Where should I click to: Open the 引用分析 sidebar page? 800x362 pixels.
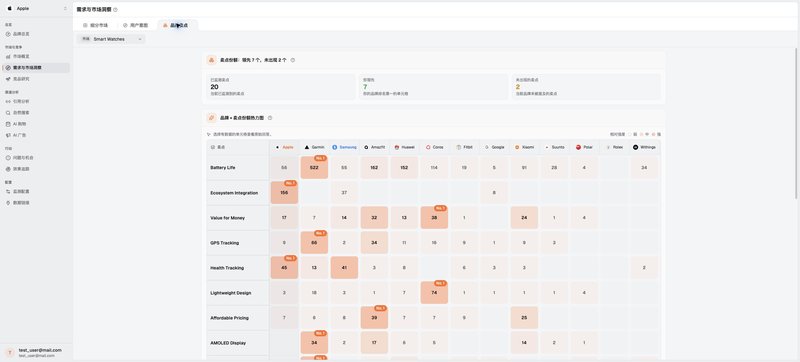[x=36, y=101]
